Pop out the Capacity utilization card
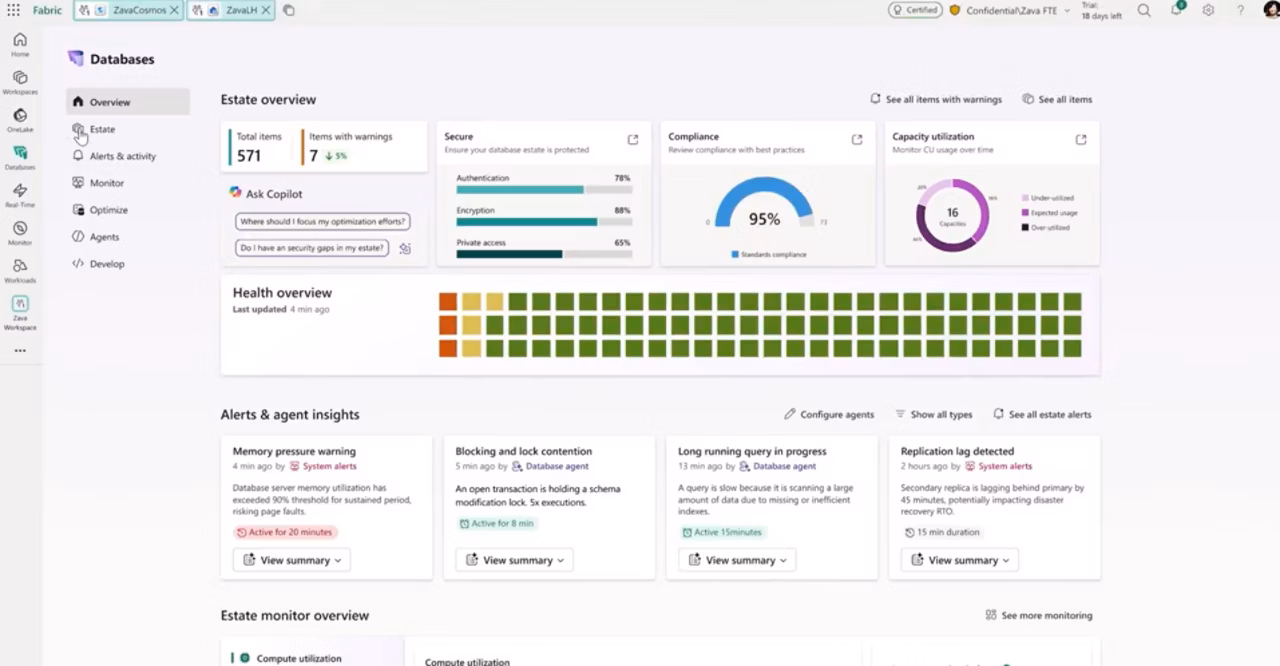 1080,140
